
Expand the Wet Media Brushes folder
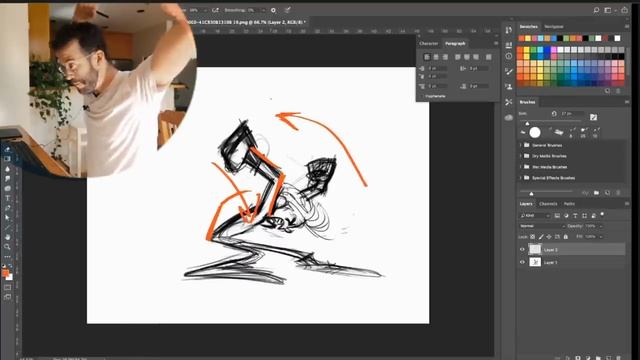point(521,167)
